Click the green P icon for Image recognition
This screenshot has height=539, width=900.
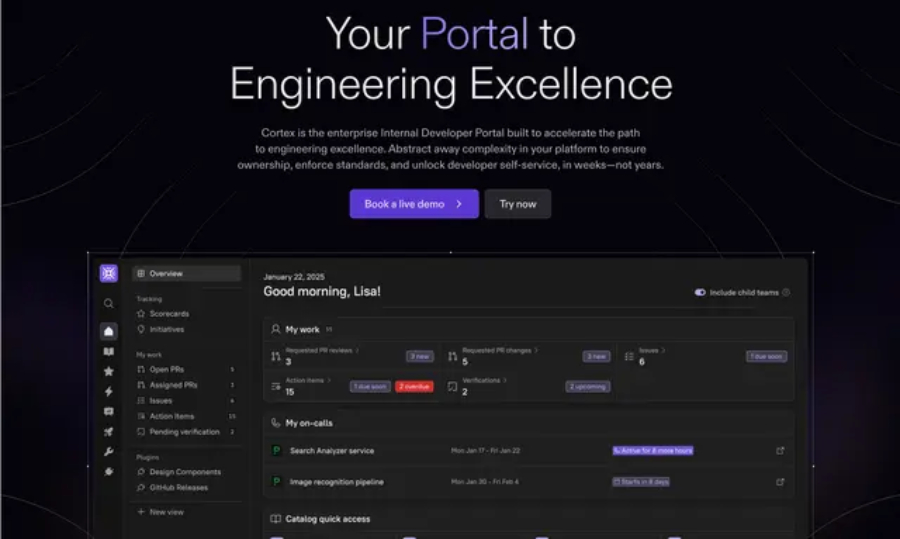pyautogui.click(x=276, y=482)
